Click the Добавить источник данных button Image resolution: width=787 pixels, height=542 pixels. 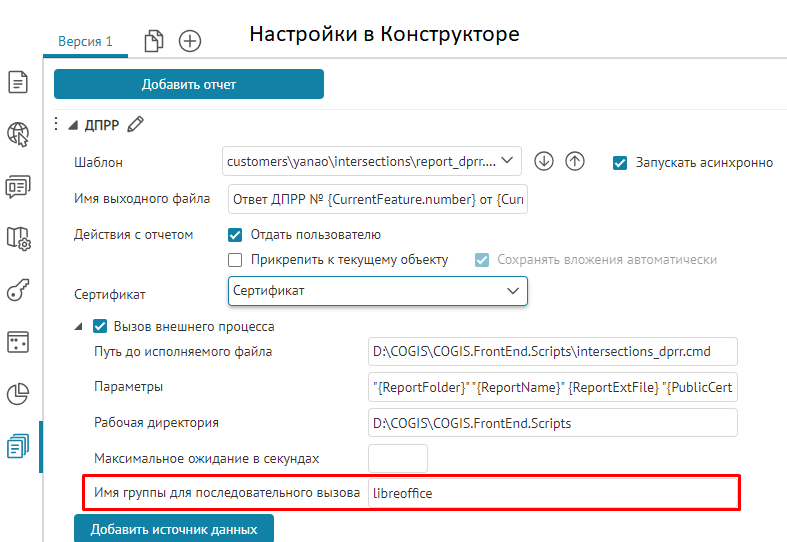coord(174,529)
